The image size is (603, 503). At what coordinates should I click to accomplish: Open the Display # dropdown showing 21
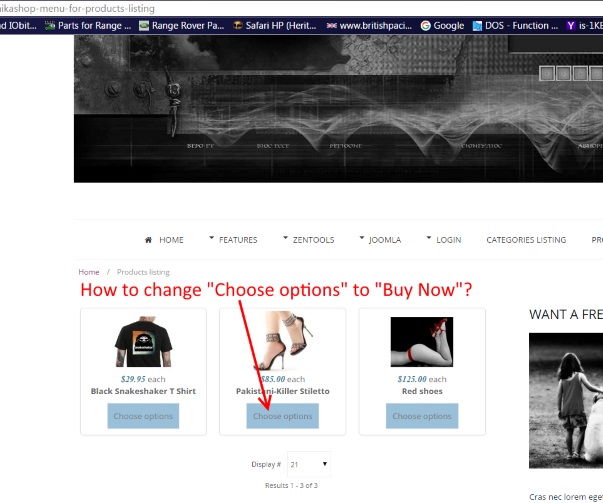pos(309,464)
